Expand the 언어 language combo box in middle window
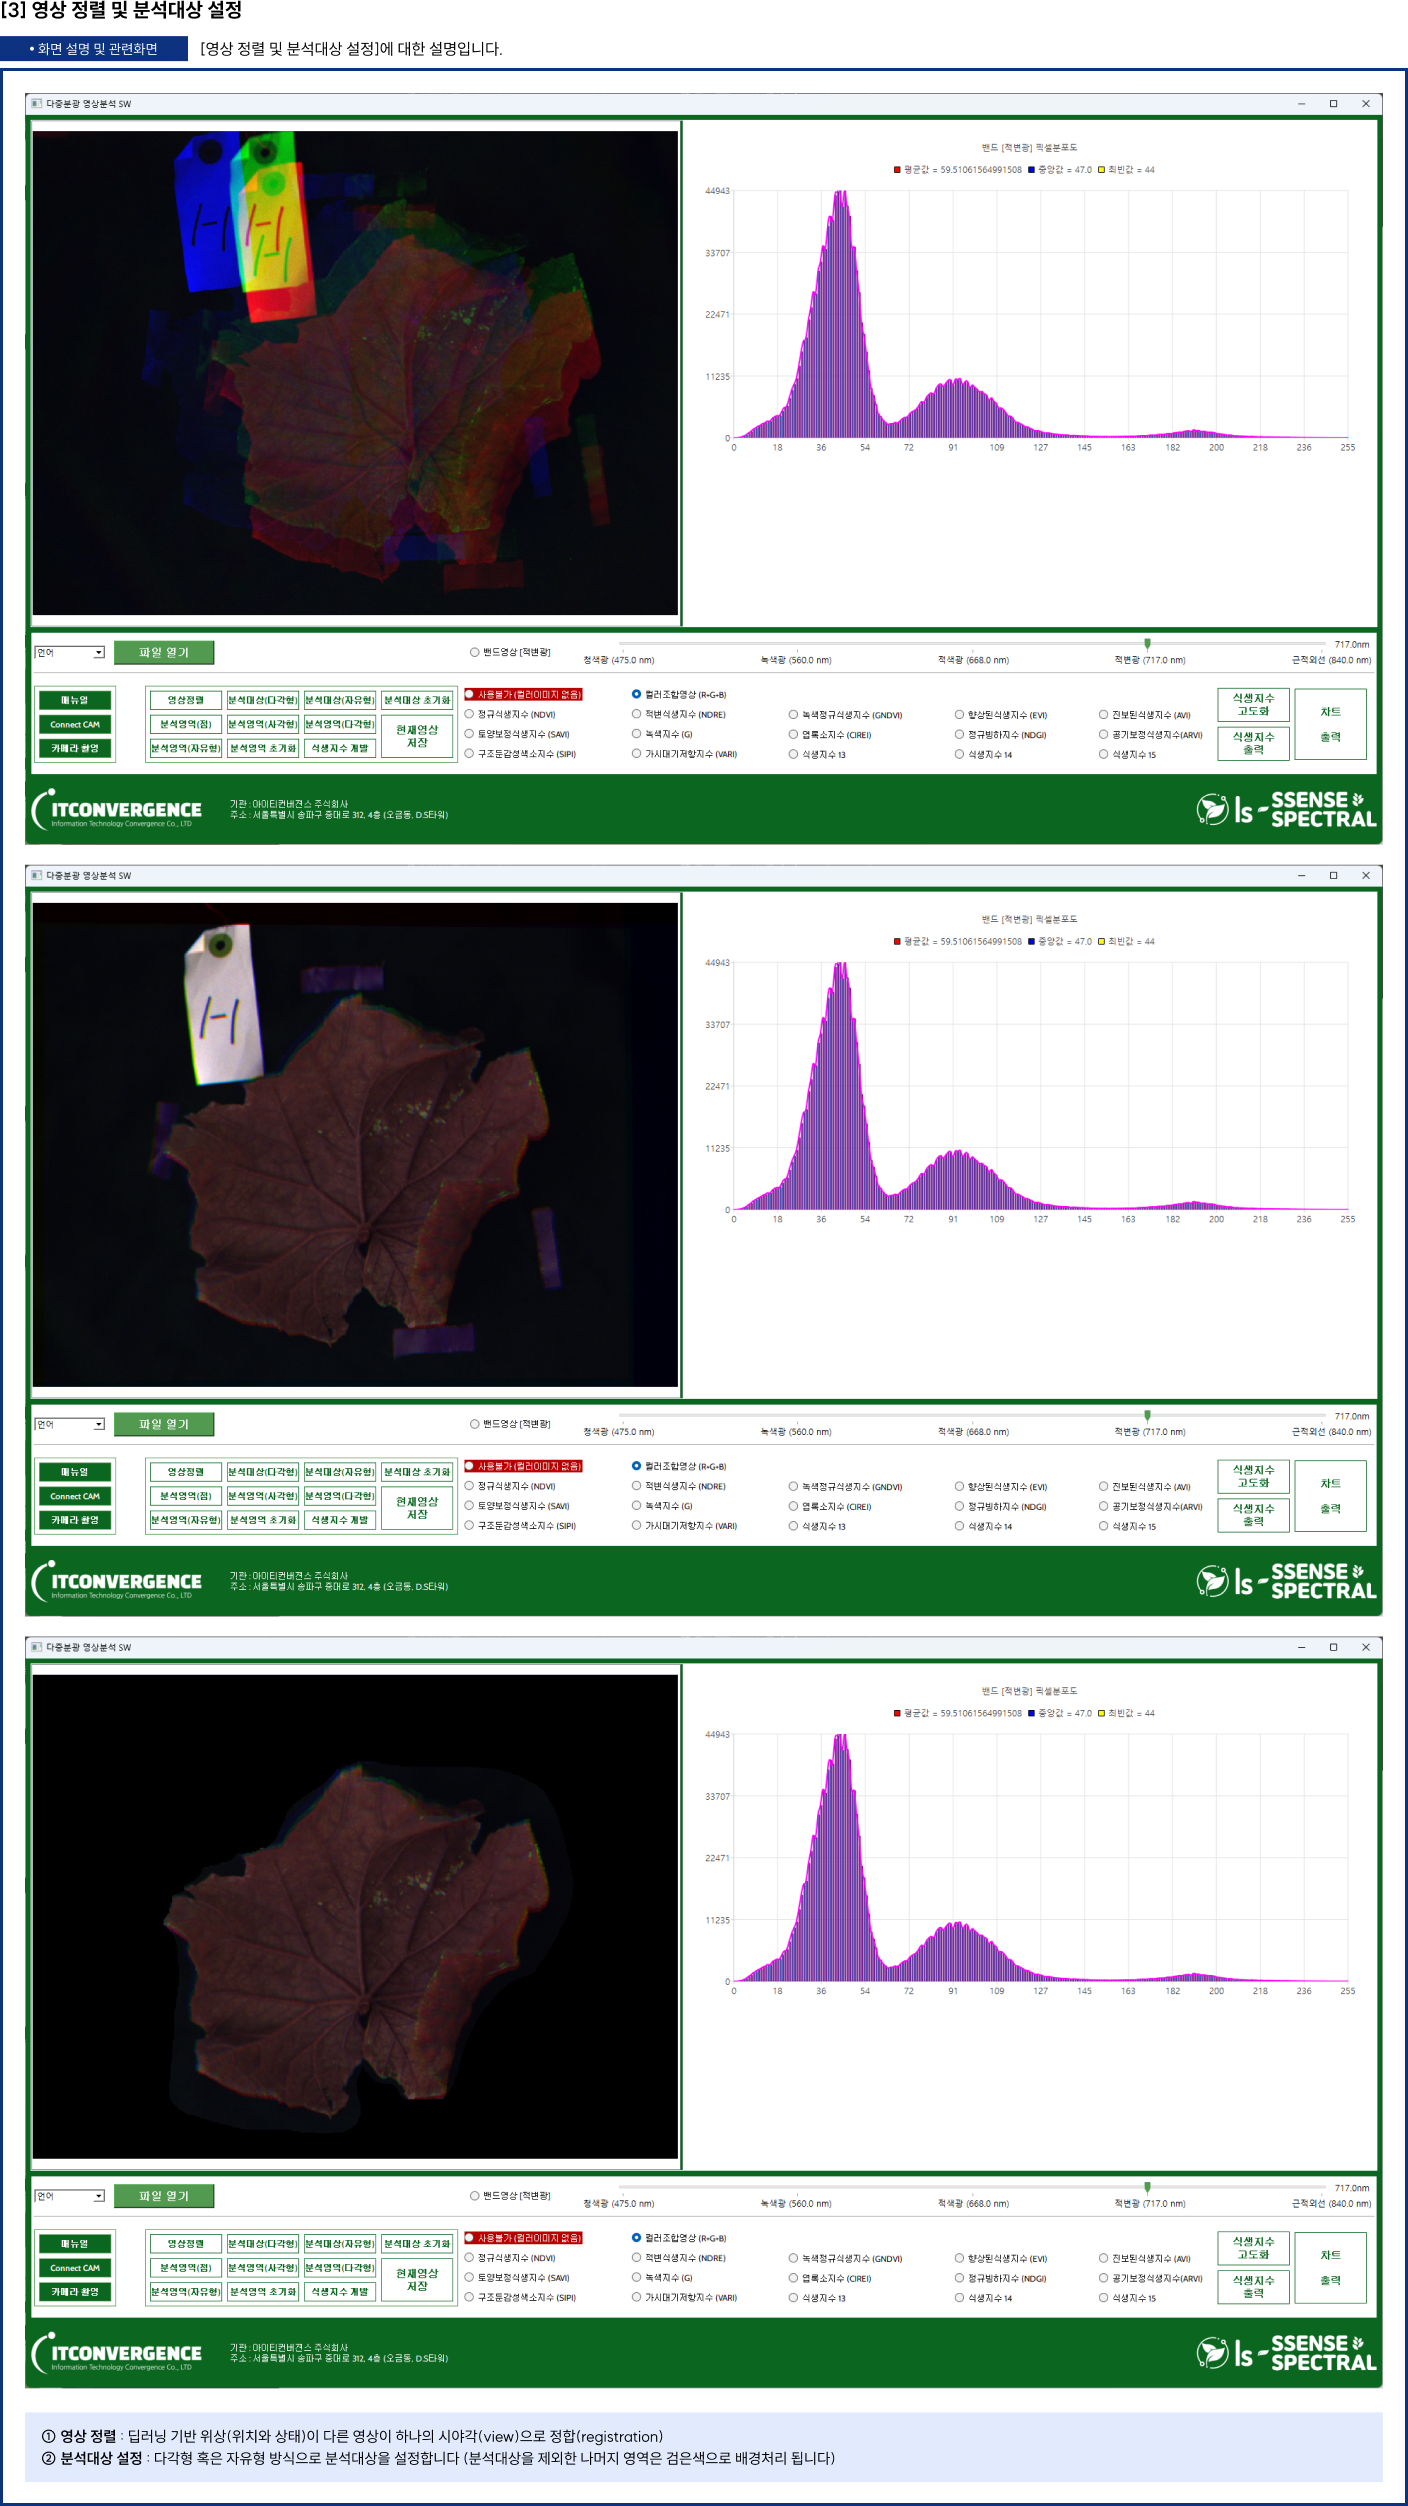The width and height of the screenshot is (1408, 2506). coord(98,1424)
